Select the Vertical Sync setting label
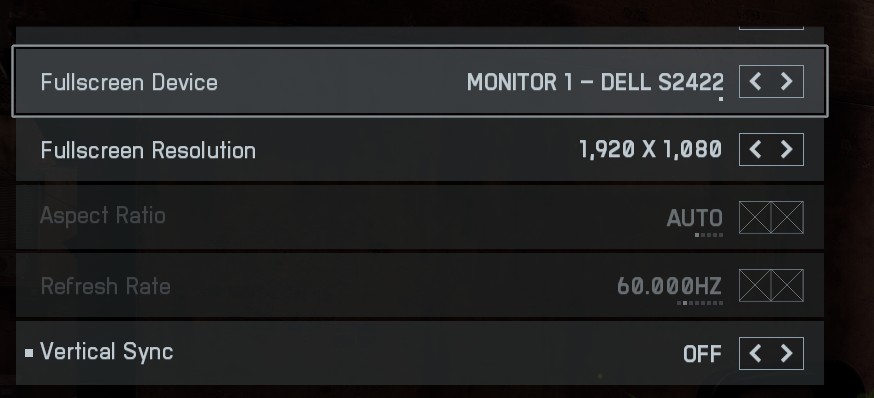The height and width of the screenshot is (398, 874). (x=106, y=352)
